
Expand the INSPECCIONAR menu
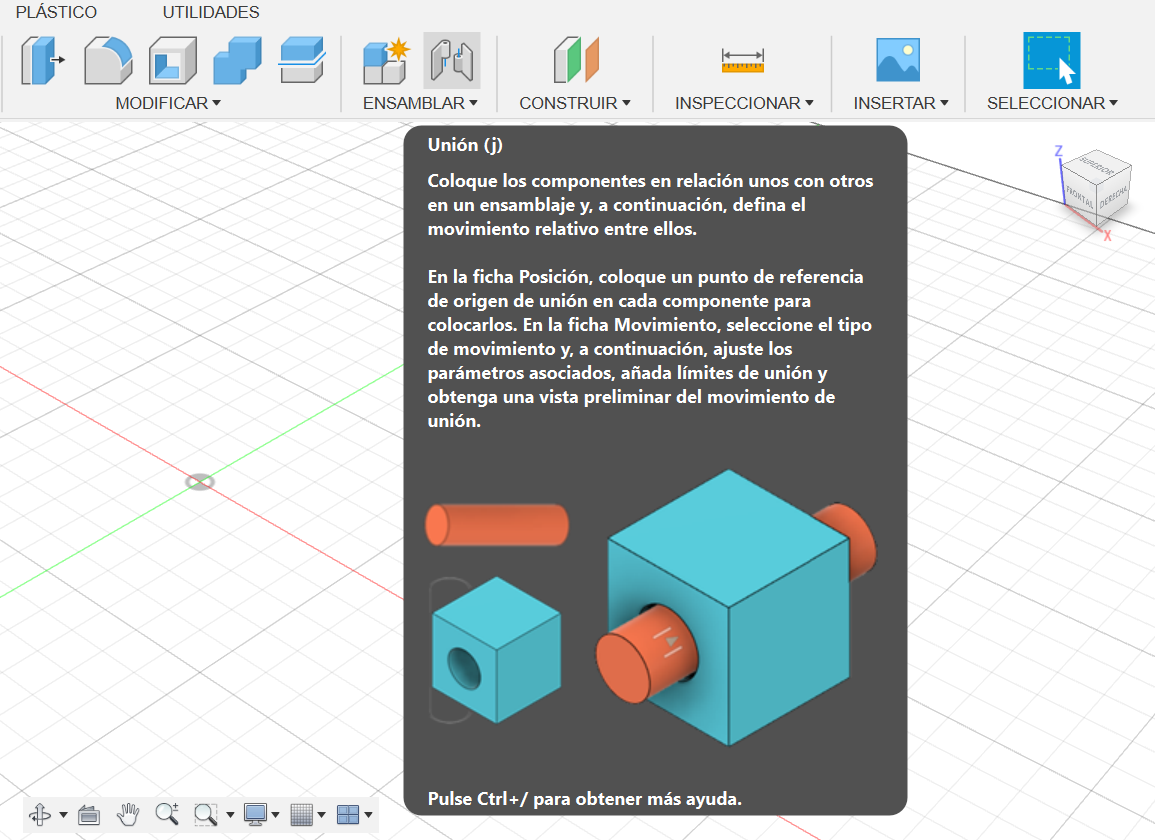coord(744,103)
